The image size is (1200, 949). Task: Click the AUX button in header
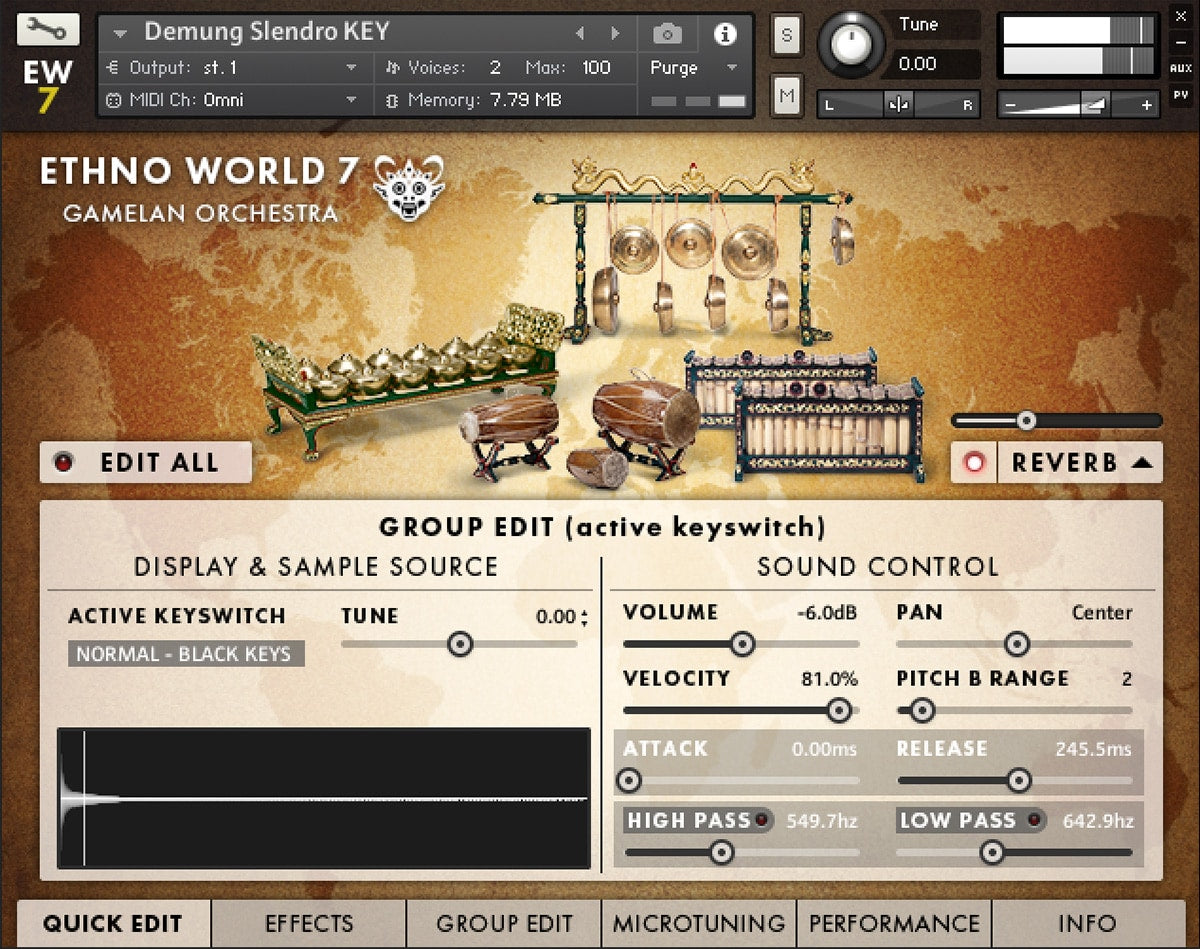coord(1180,69)
